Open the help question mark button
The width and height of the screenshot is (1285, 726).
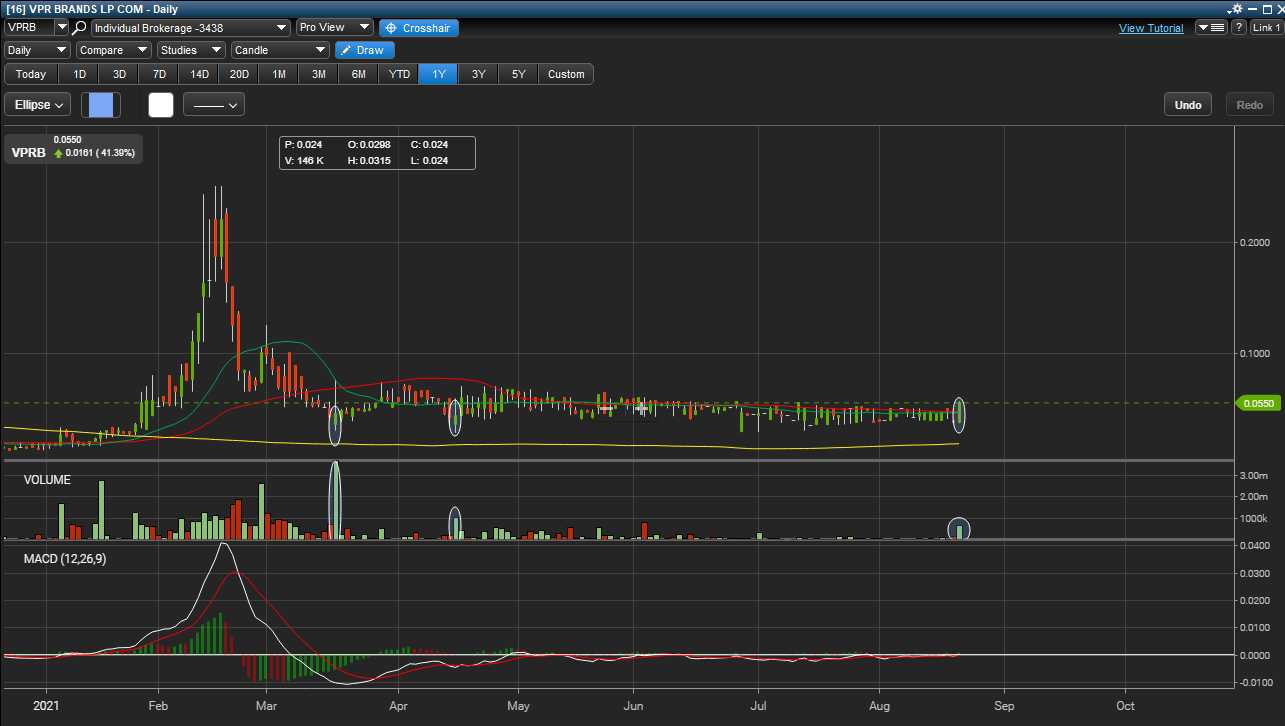click(x=1239, y=28)
